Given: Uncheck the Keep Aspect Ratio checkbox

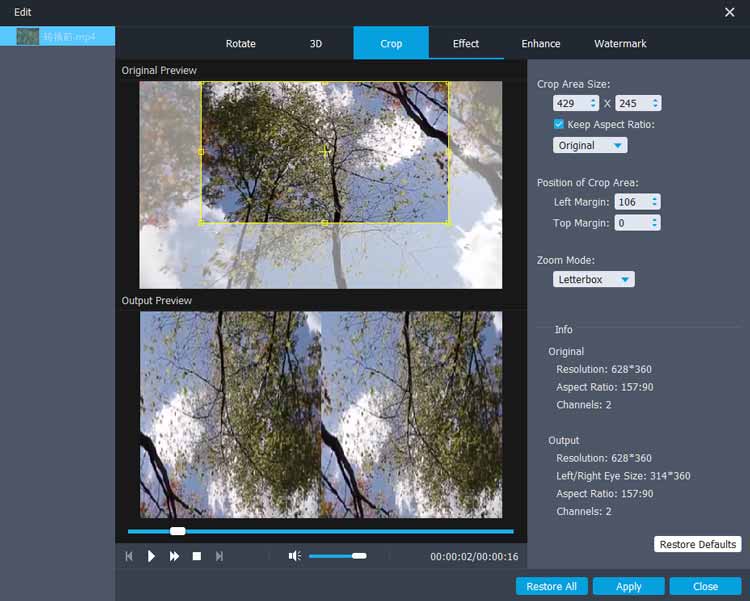Looking at the screenshot, I should (559, 124).
